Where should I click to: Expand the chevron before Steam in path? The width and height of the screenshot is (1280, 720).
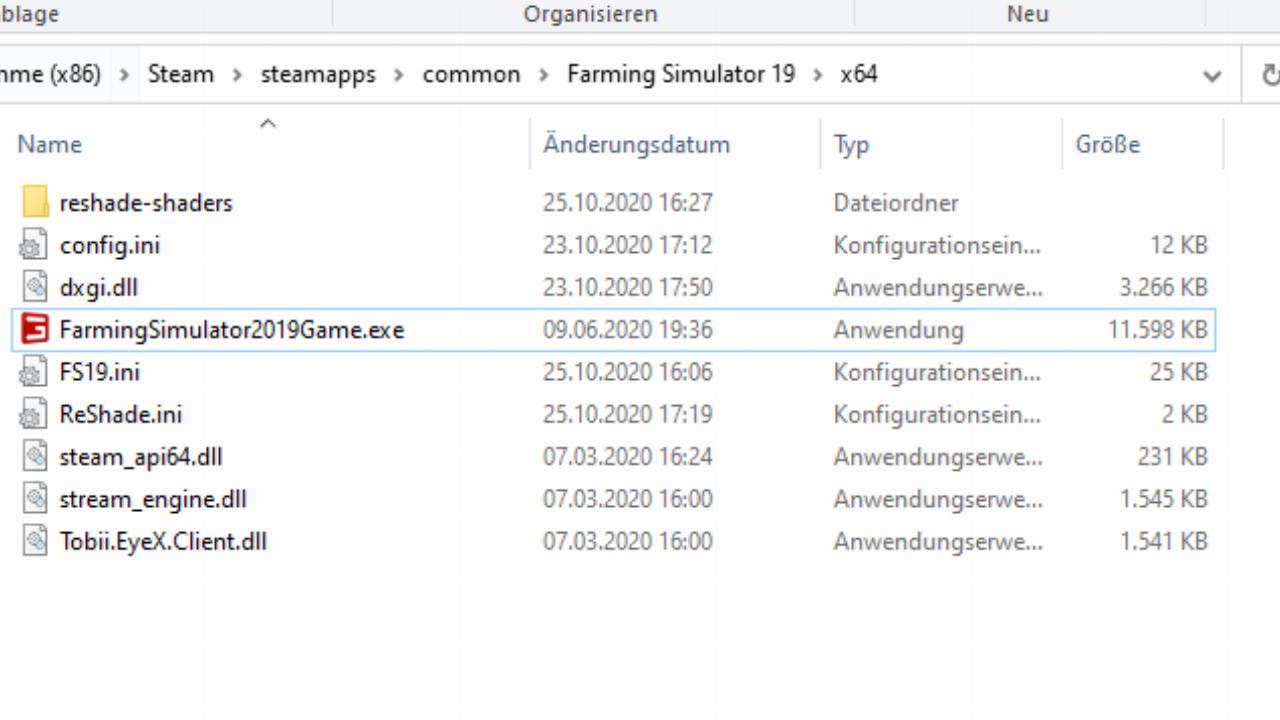pos(125,75)
